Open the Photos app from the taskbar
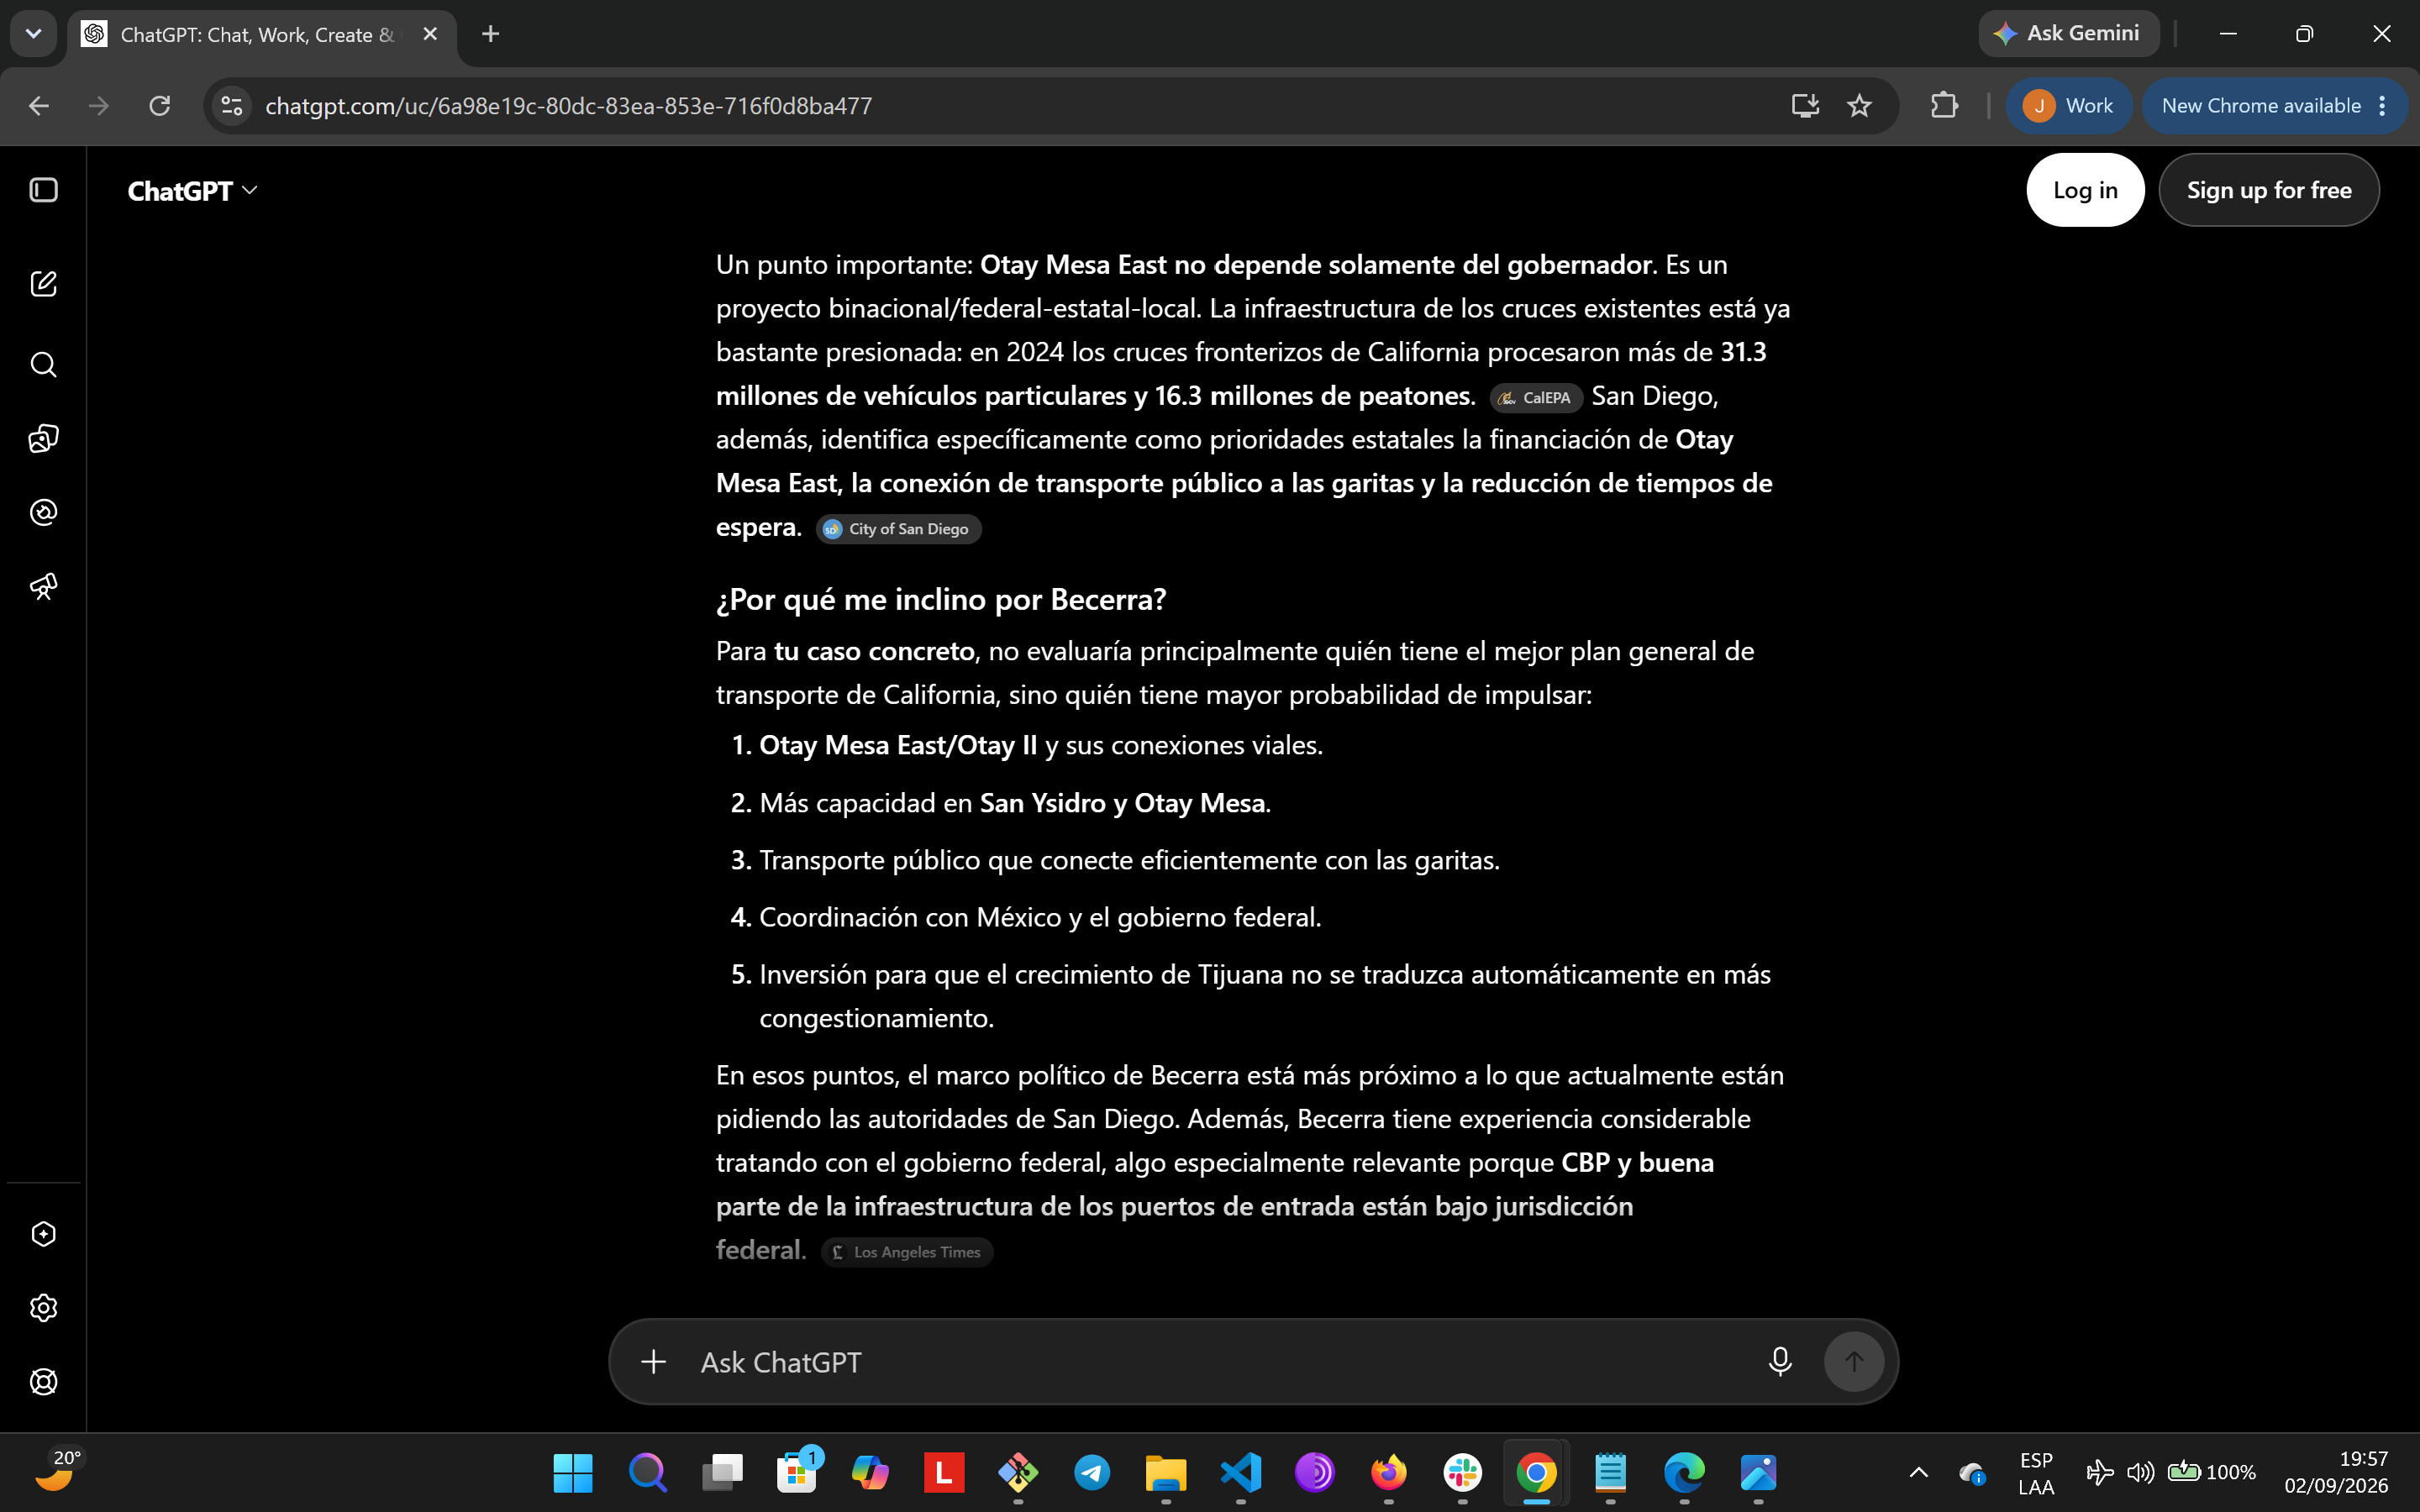 coord(1758,1472)
